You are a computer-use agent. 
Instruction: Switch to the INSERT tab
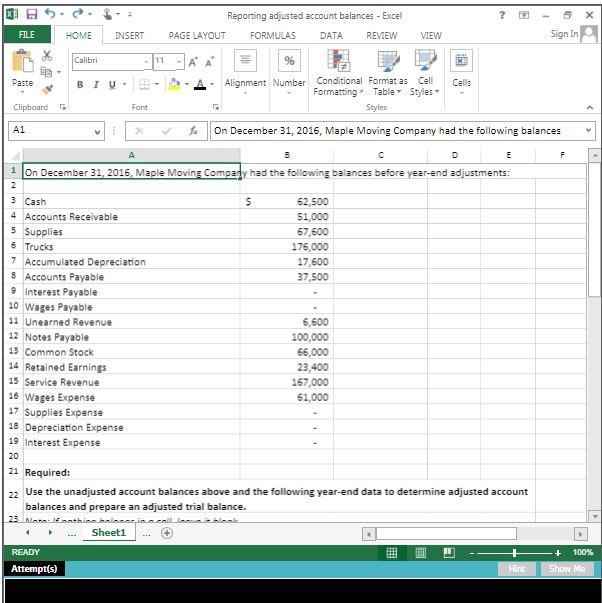129,35
